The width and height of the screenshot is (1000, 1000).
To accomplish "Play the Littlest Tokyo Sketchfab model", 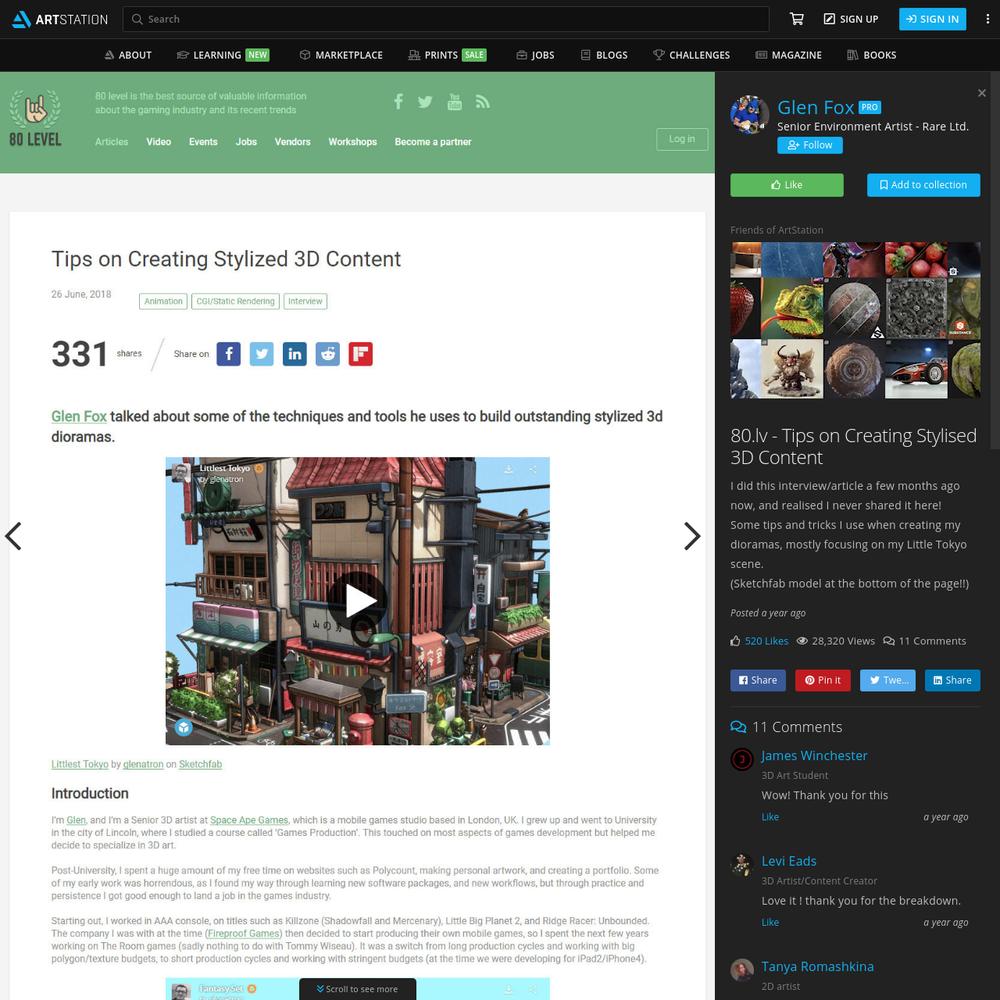I will [358, 601].
